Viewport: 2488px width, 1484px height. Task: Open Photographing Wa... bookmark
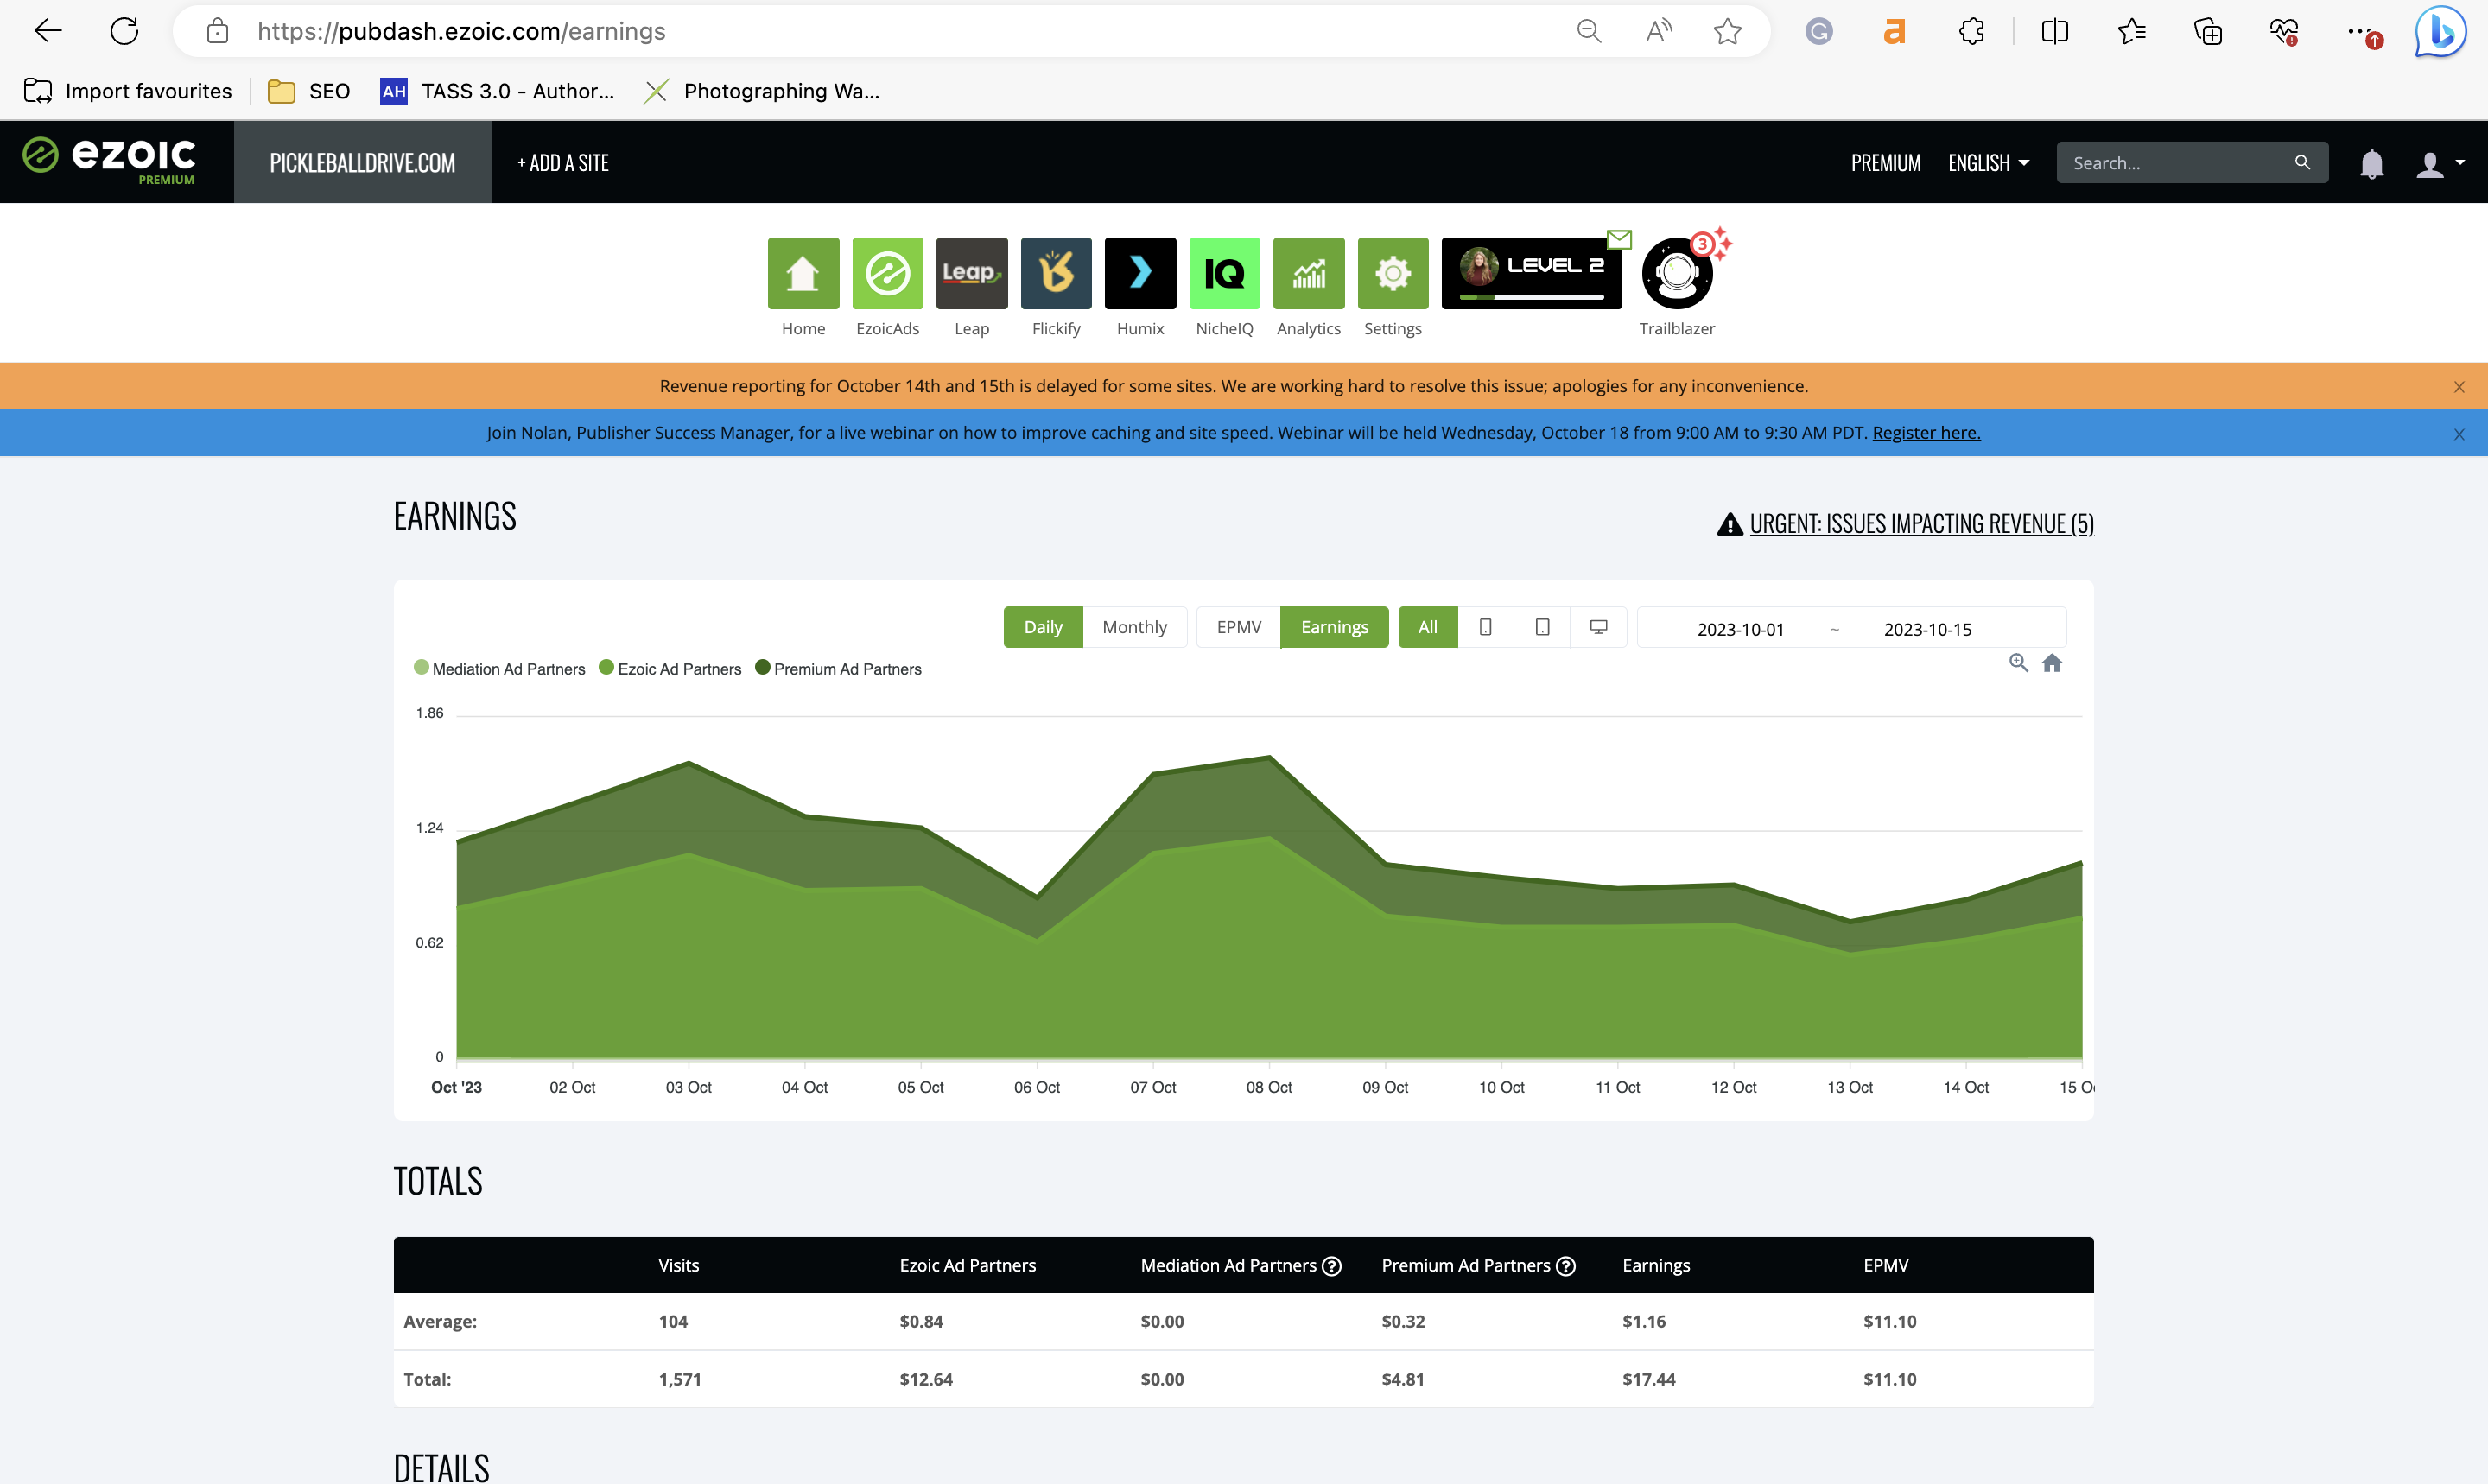[762, 91]
